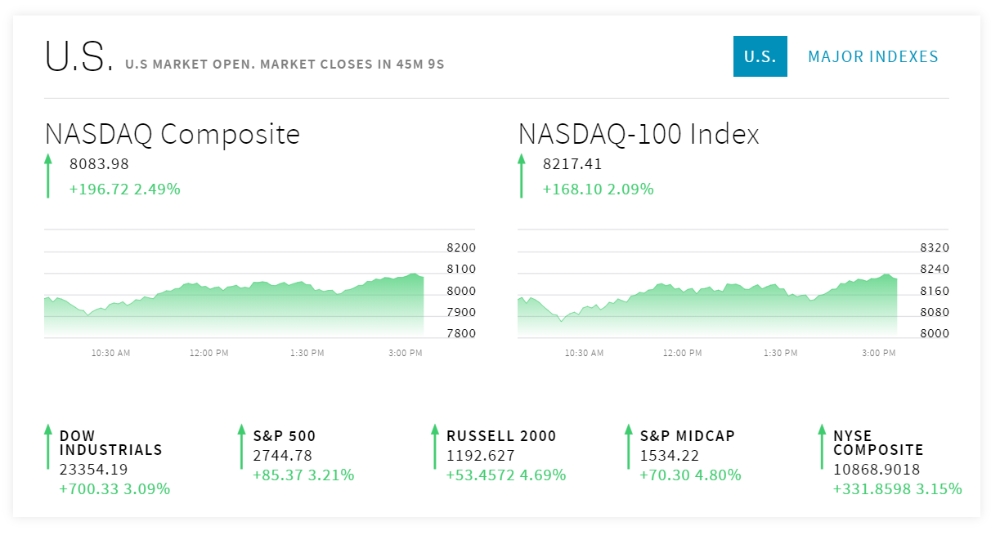Click the 3:00 PM label under Composite chart
Screen dimensions: 1000x535
pyautogui.click(x=406, y=353)
